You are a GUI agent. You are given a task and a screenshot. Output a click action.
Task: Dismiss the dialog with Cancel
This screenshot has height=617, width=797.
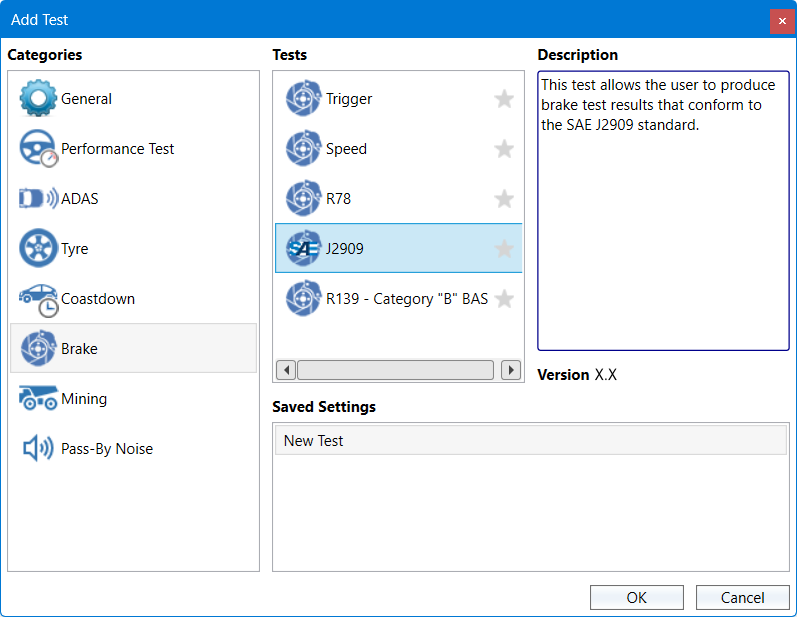point(742,597)
